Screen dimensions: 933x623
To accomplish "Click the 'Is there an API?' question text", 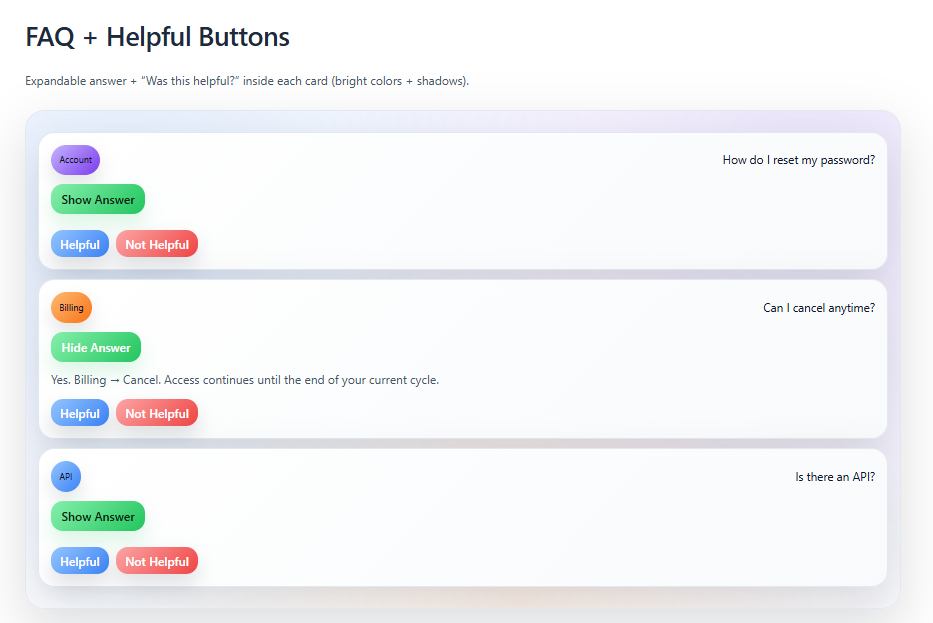I will pyautogui.click(x=833, y=476).
